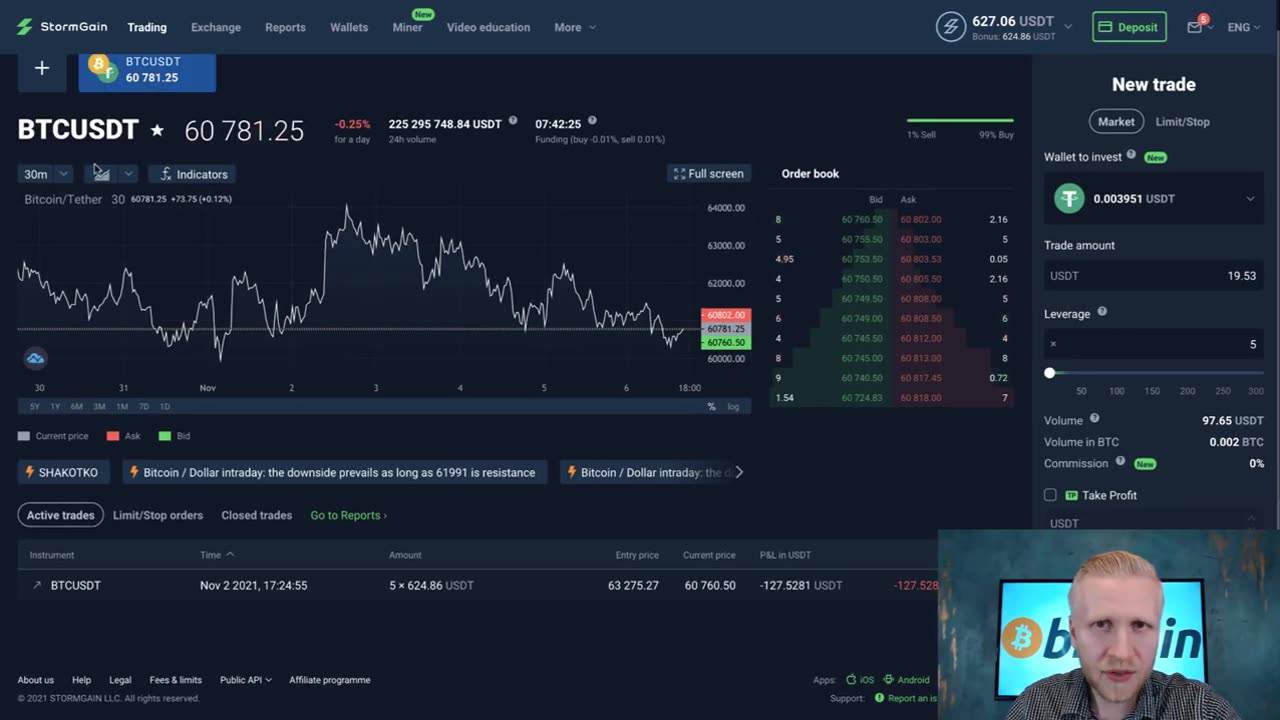The height and width of the screenshot is (720, 1280).
Task: Enable the Take Profit checkbox
Action: click(x=1050, y=495)
